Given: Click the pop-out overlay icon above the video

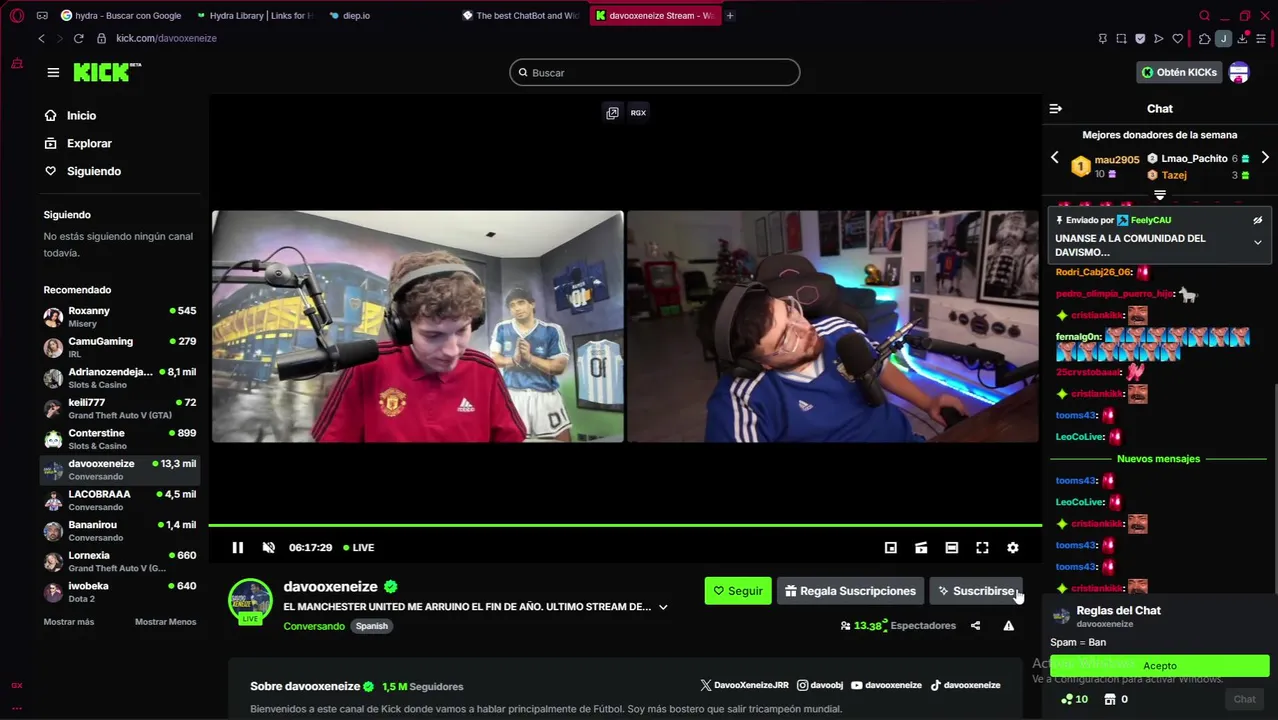Looking at the screenshot, I should click(x=612, y=113).
